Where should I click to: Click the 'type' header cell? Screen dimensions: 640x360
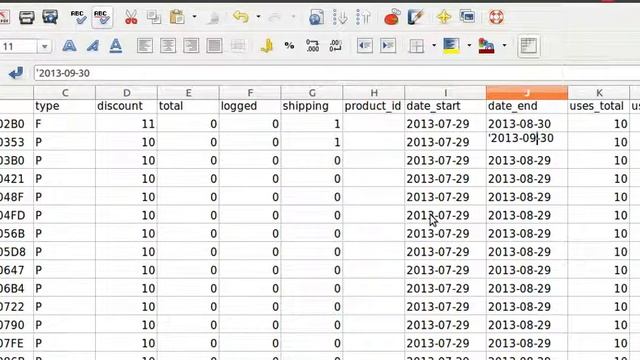click(64, 106)
